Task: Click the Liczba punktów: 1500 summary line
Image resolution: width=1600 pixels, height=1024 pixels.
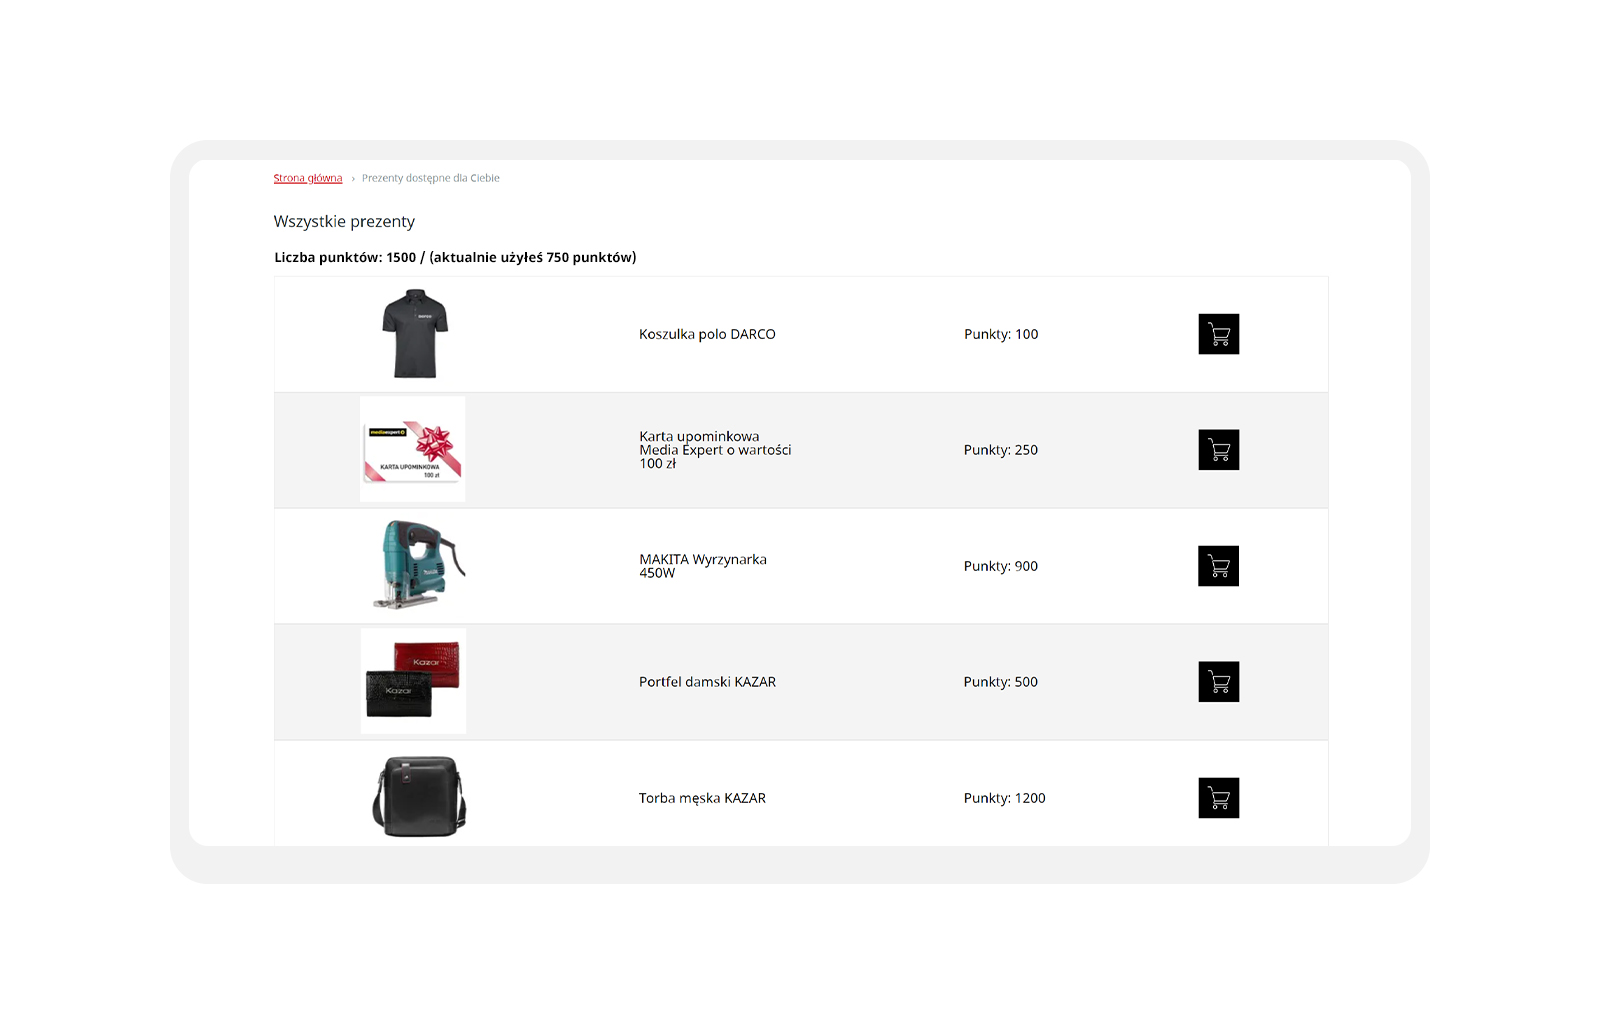Action: coord(455,257)
